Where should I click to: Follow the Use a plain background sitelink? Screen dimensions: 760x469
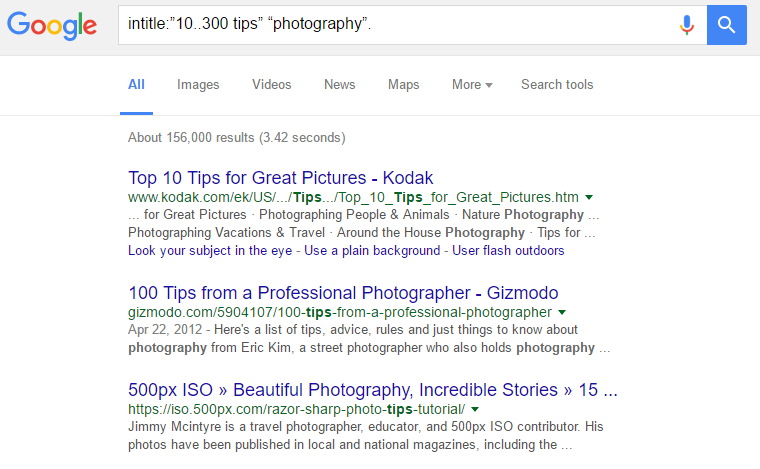coord(372,250)
